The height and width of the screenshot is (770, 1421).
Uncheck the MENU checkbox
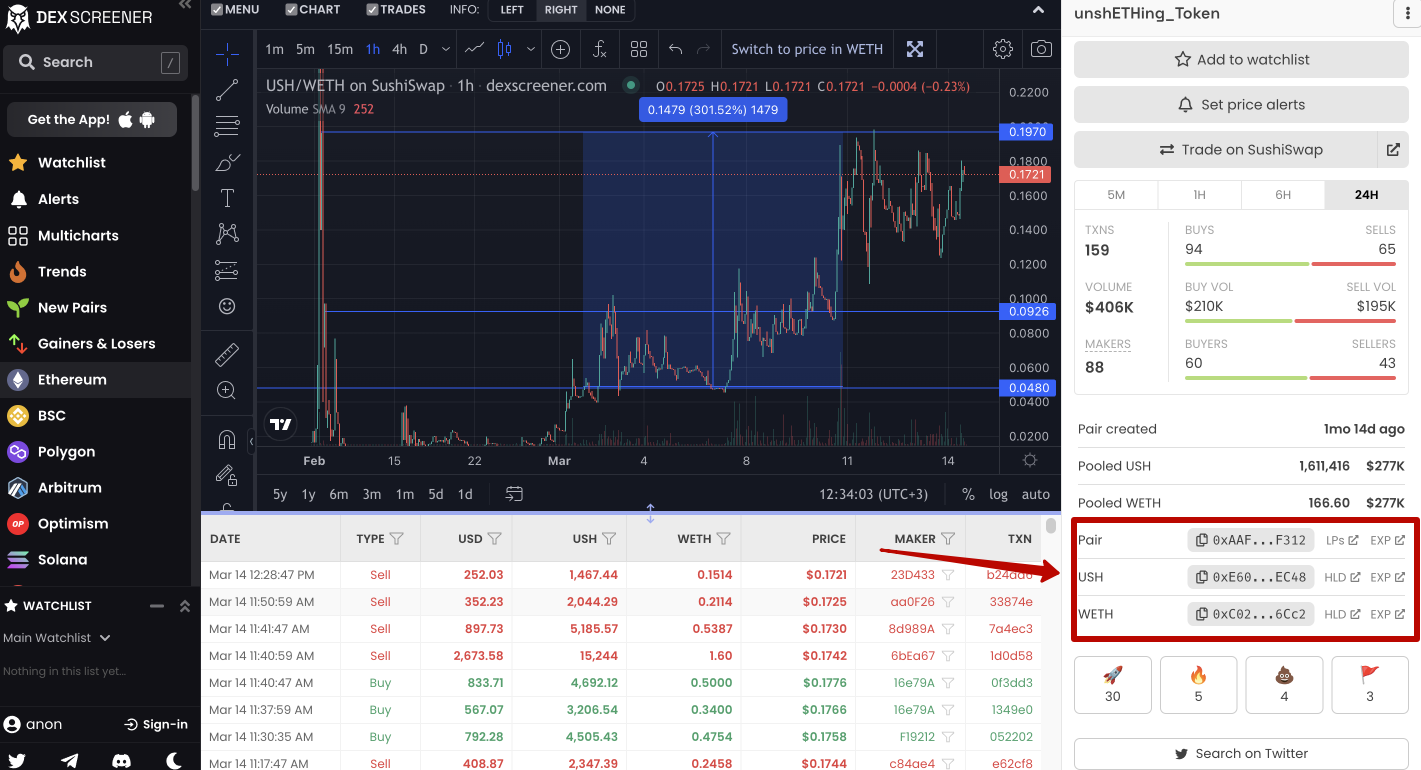(217, 10)
